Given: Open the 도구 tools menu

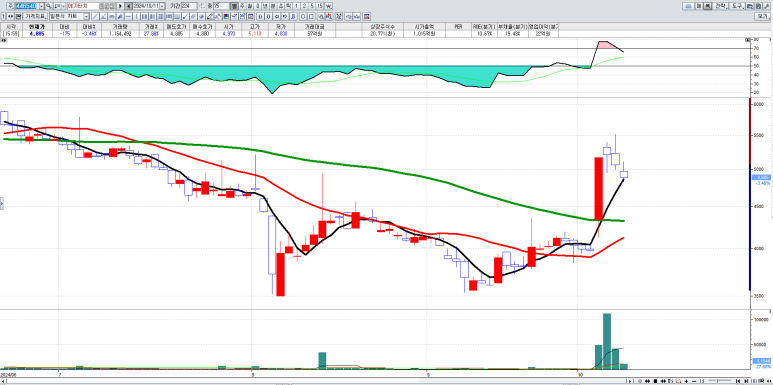Looking at the screenshot, I should point(737,6).
